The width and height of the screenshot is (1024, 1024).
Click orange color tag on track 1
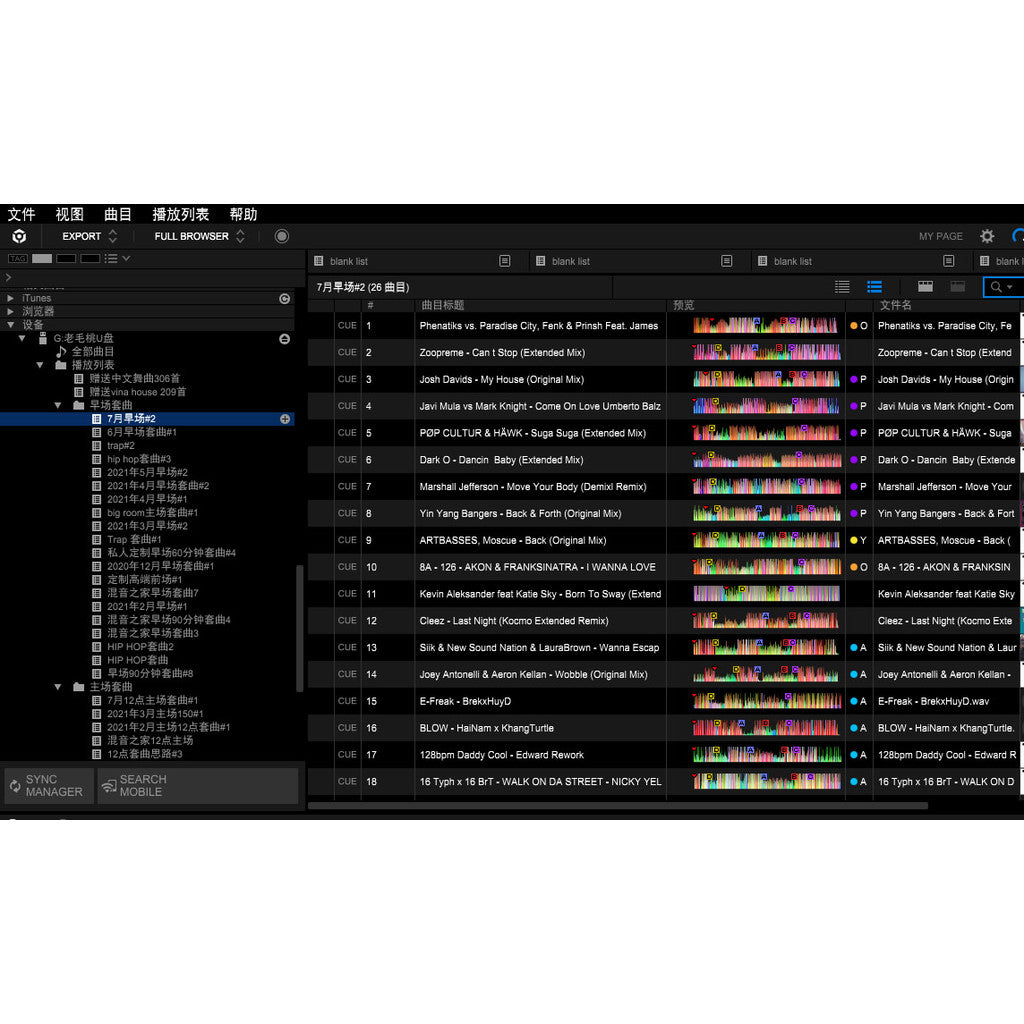[x=854, y=326]
